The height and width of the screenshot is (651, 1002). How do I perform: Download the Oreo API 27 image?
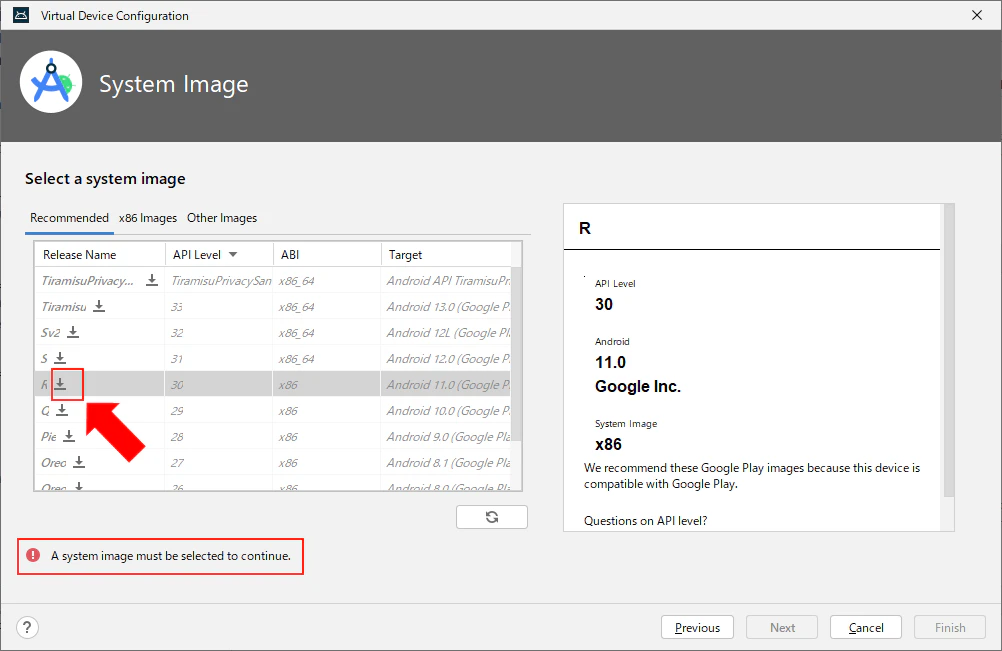79,462
